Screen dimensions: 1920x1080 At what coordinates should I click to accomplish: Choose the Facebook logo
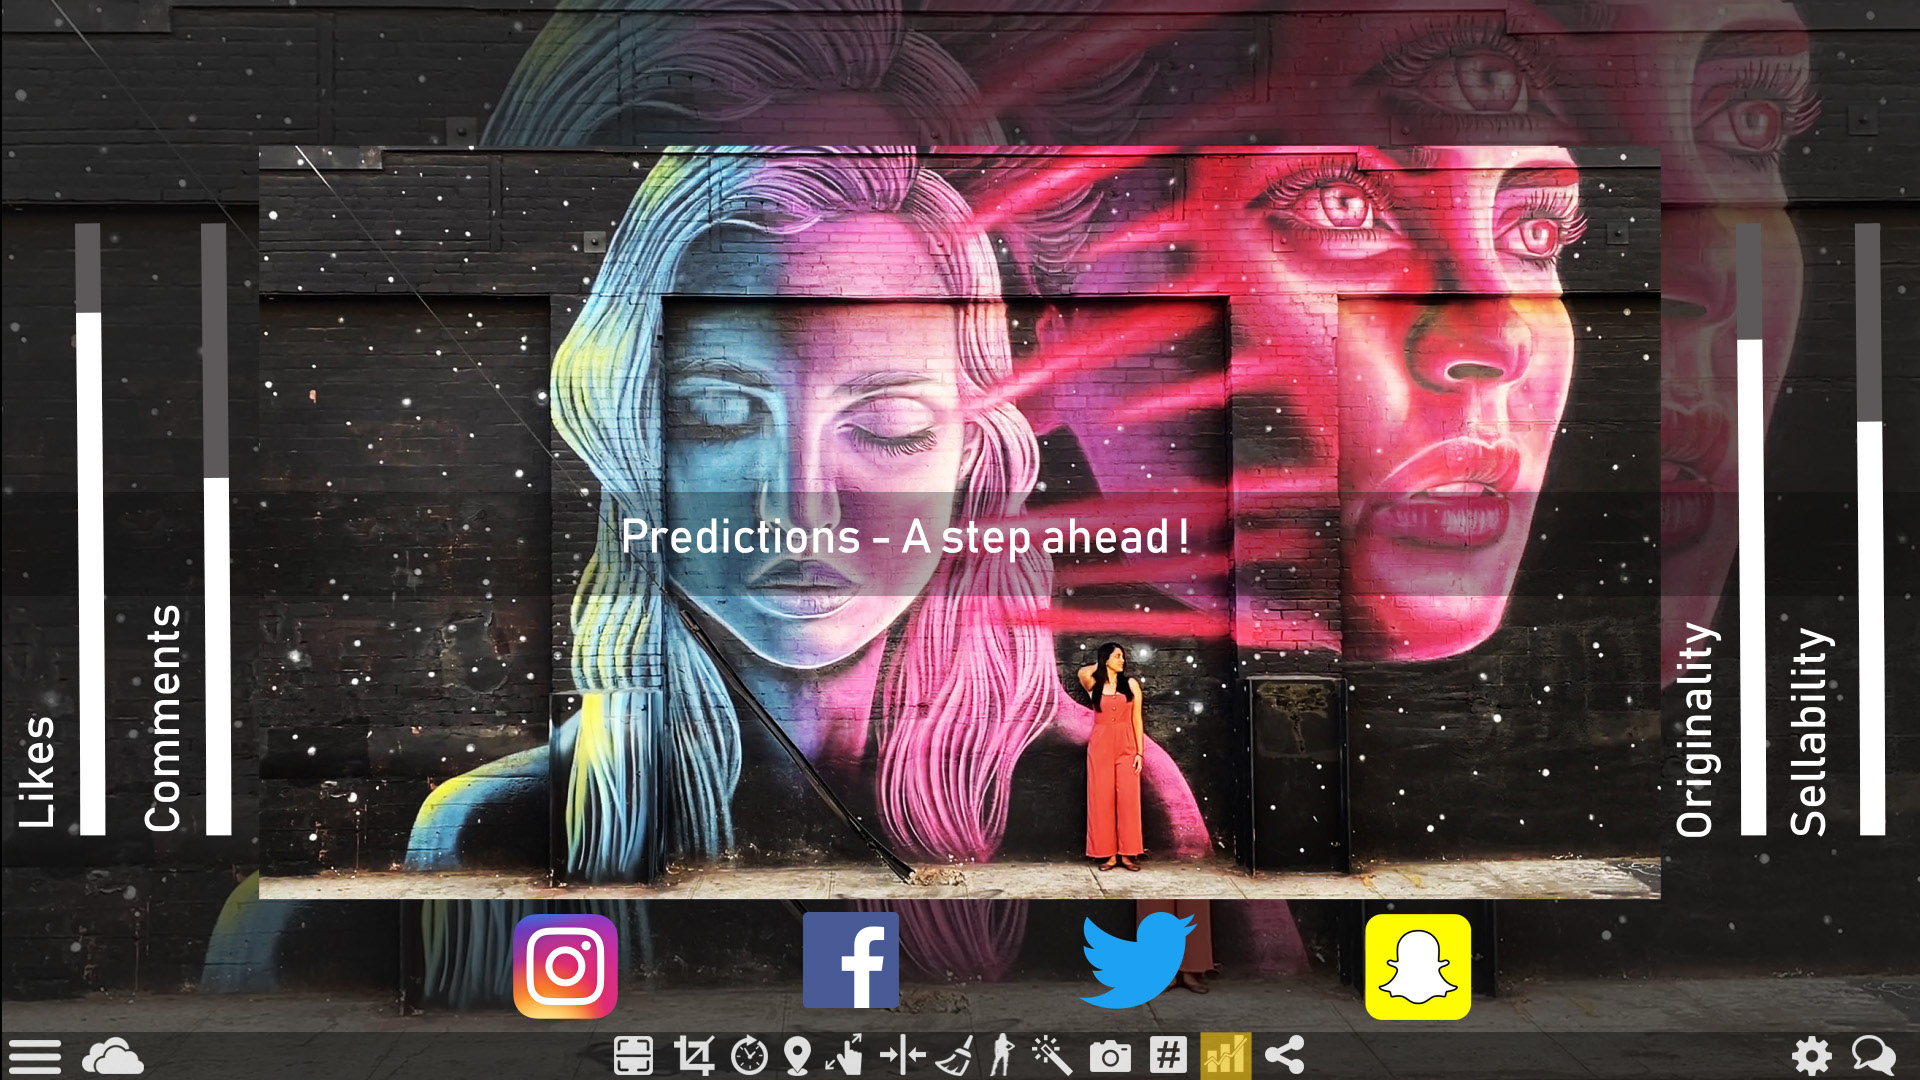click(851, 960)
